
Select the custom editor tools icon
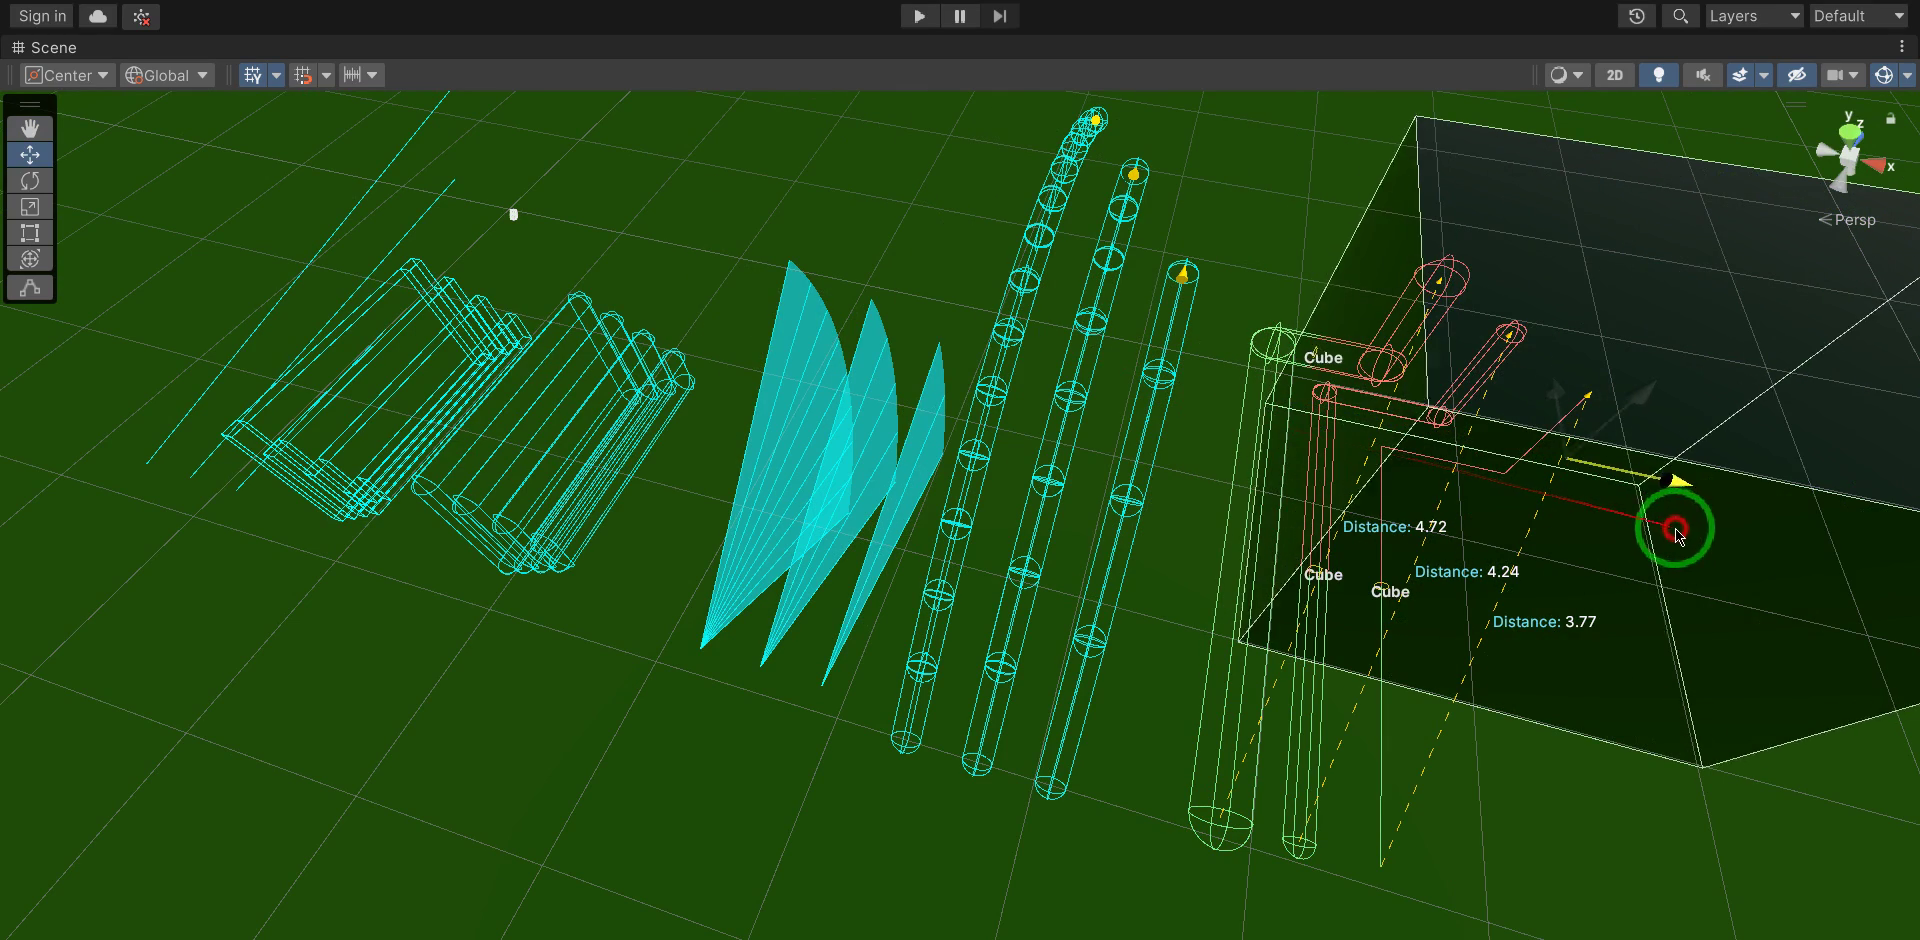[30, 287]
